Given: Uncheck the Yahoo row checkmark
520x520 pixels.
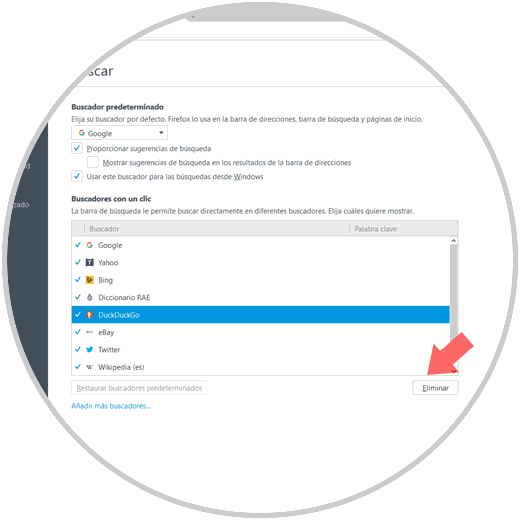Looking at the screenshot, I should (x=78, y=262).
